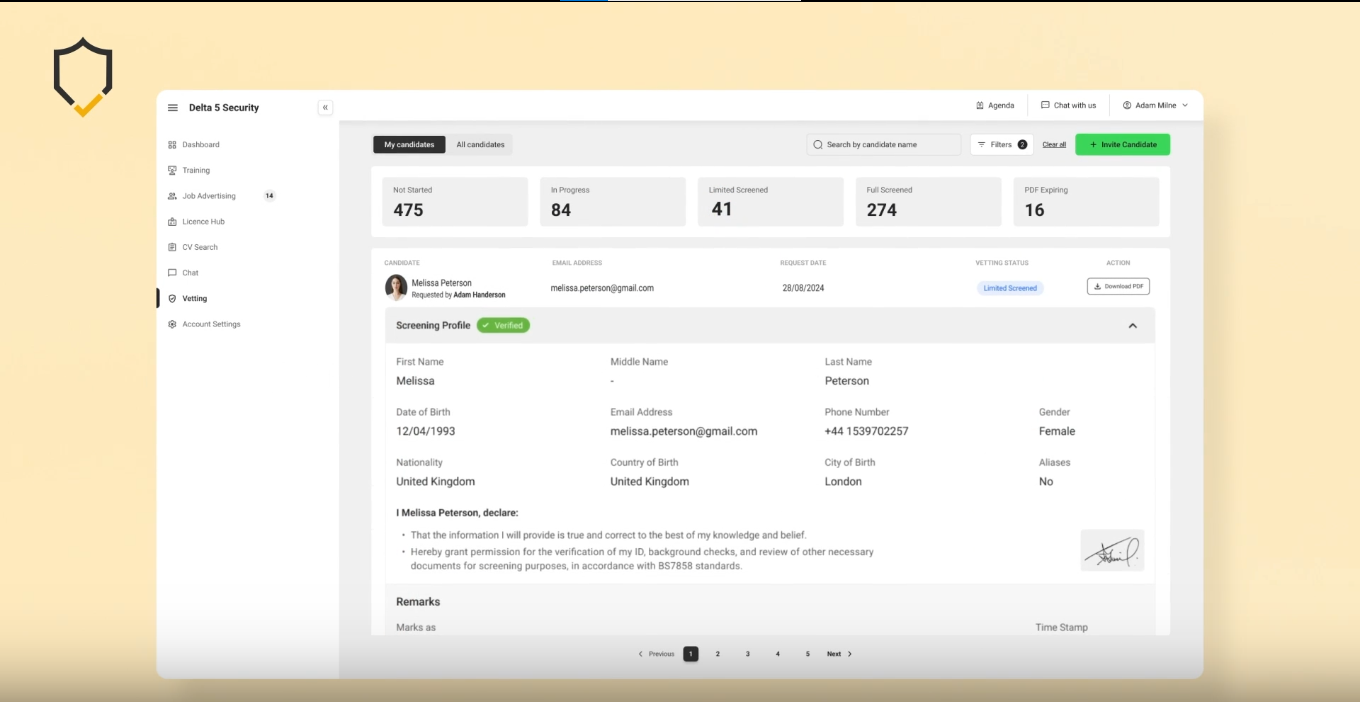The width and height of the screenshot is (1360, 702).
Task: Open the Vetting menu item
Action: [193, 298]
